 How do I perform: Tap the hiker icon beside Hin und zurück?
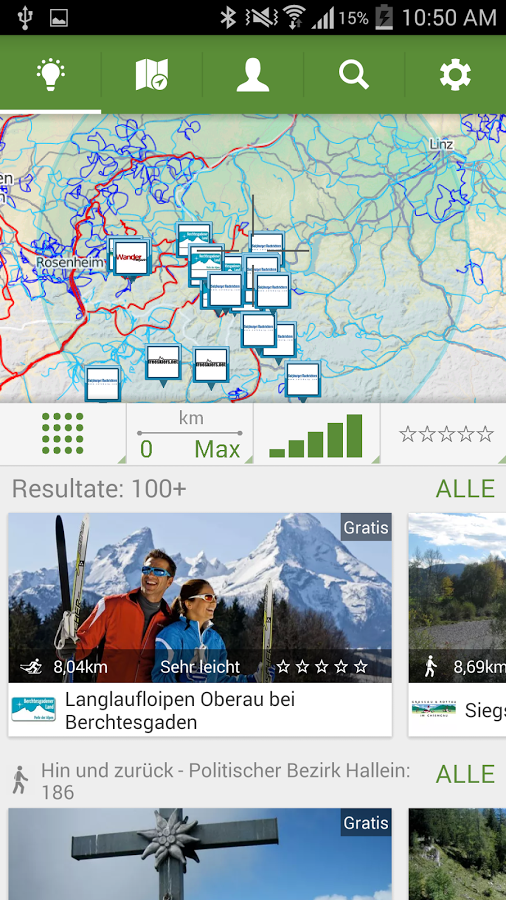point(20,780)
